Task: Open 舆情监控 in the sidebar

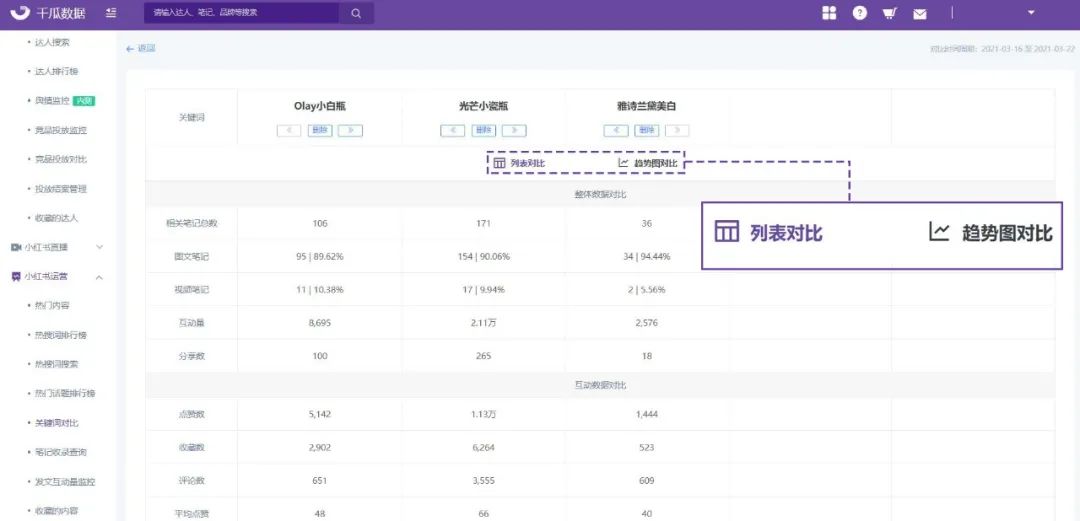Action: [52, 101]
